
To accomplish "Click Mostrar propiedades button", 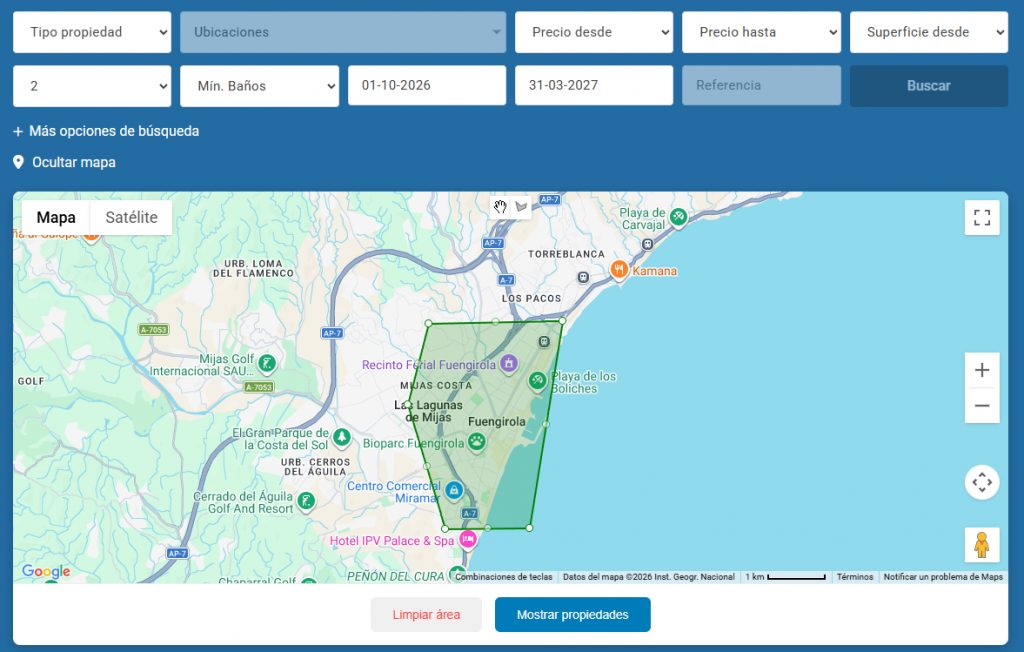I will point(572,615).
